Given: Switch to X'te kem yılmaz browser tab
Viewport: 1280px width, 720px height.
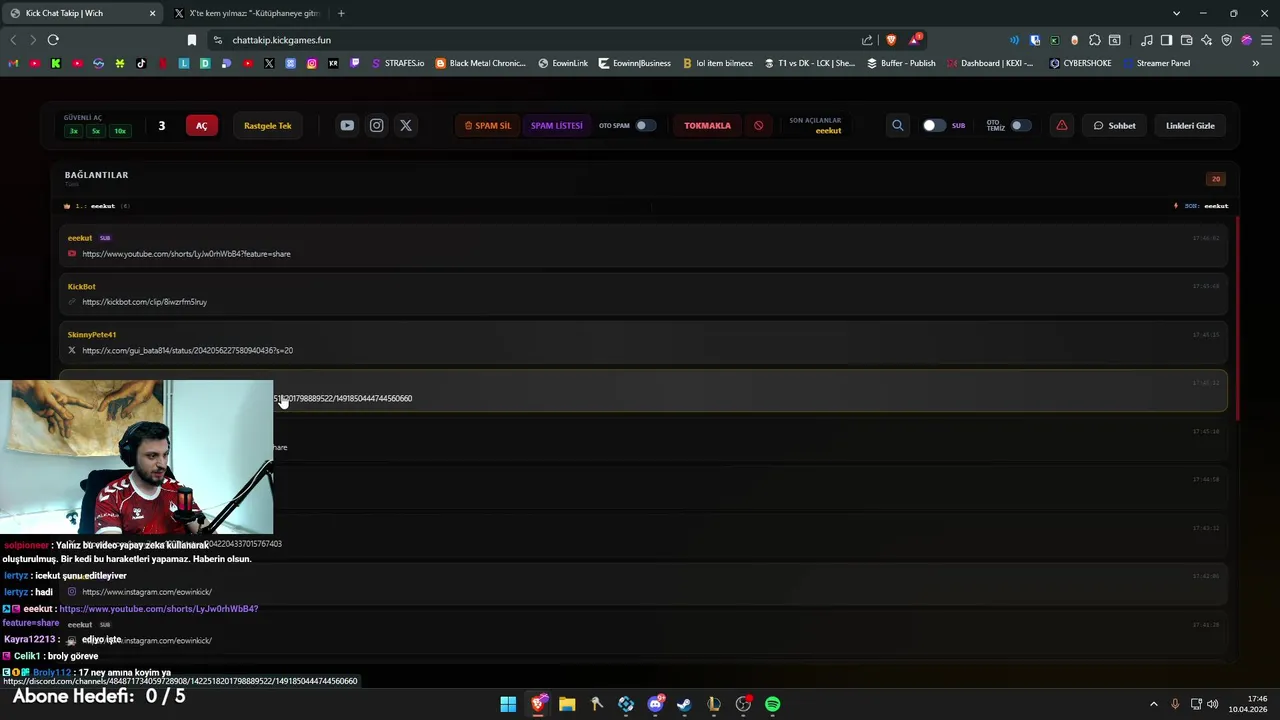Looking at the screenshot, I should point(247,13).
